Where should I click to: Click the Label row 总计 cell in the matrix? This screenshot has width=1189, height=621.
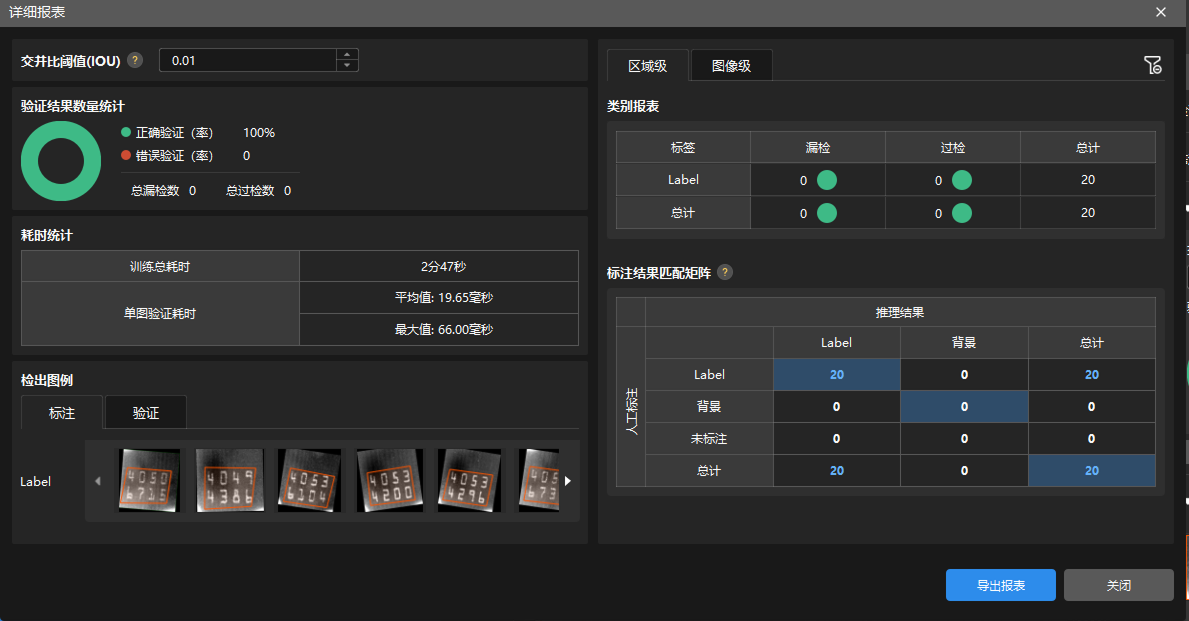(x=1091, y=375)
